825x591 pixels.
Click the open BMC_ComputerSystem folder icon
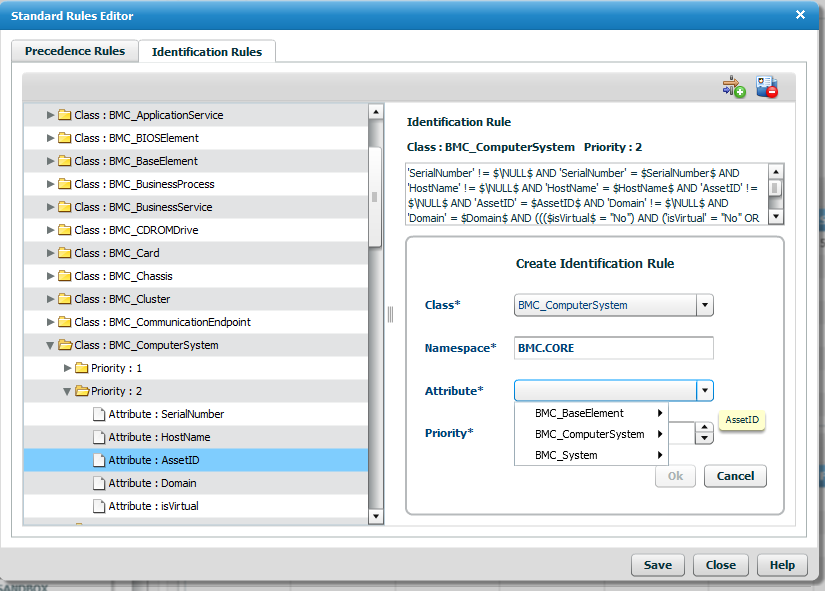(65, 345)
